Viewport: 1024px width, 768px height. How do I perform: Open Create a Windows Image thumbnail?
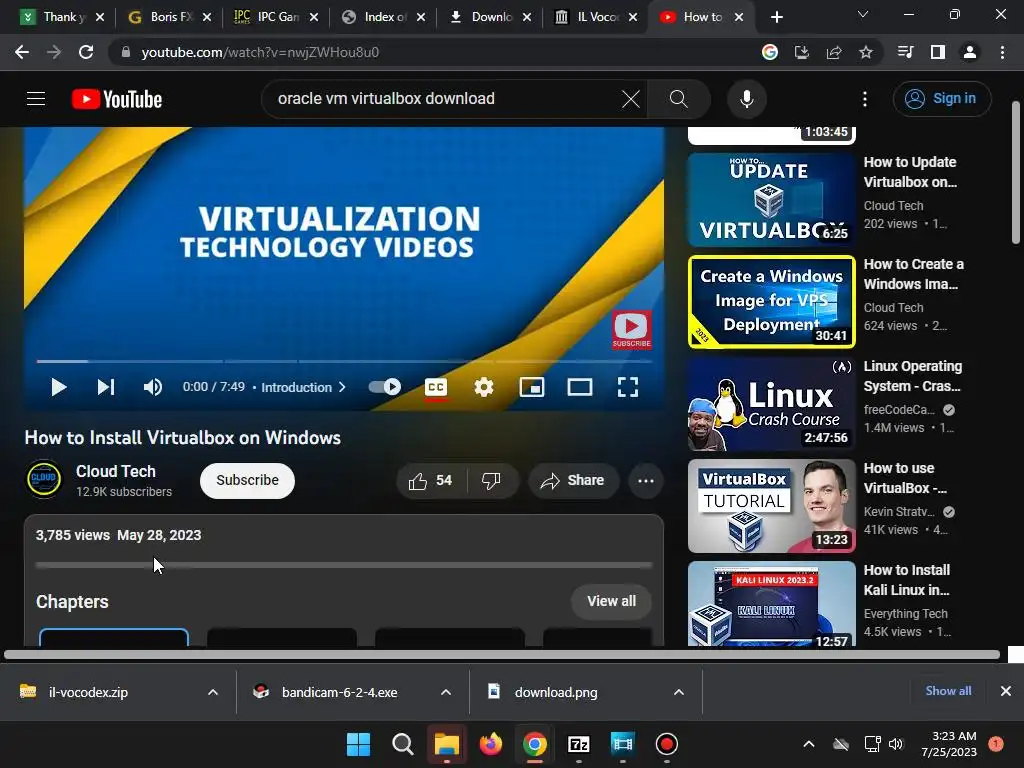coord(771,302)
